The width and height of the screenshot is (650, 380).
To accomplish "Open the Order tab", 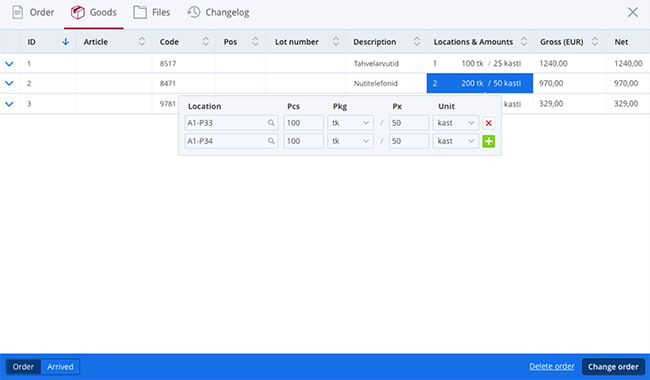I will (x=33, y=12).
